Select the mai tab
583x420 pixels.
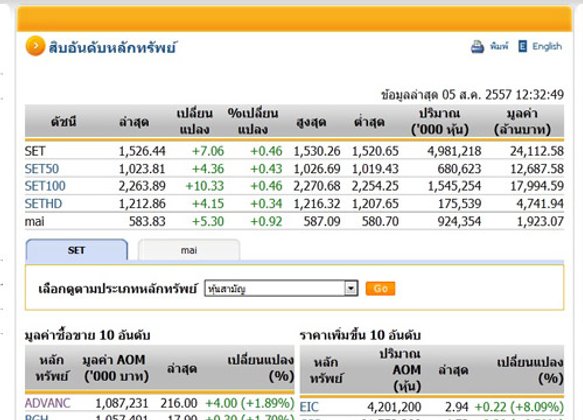tap(189, 250)
